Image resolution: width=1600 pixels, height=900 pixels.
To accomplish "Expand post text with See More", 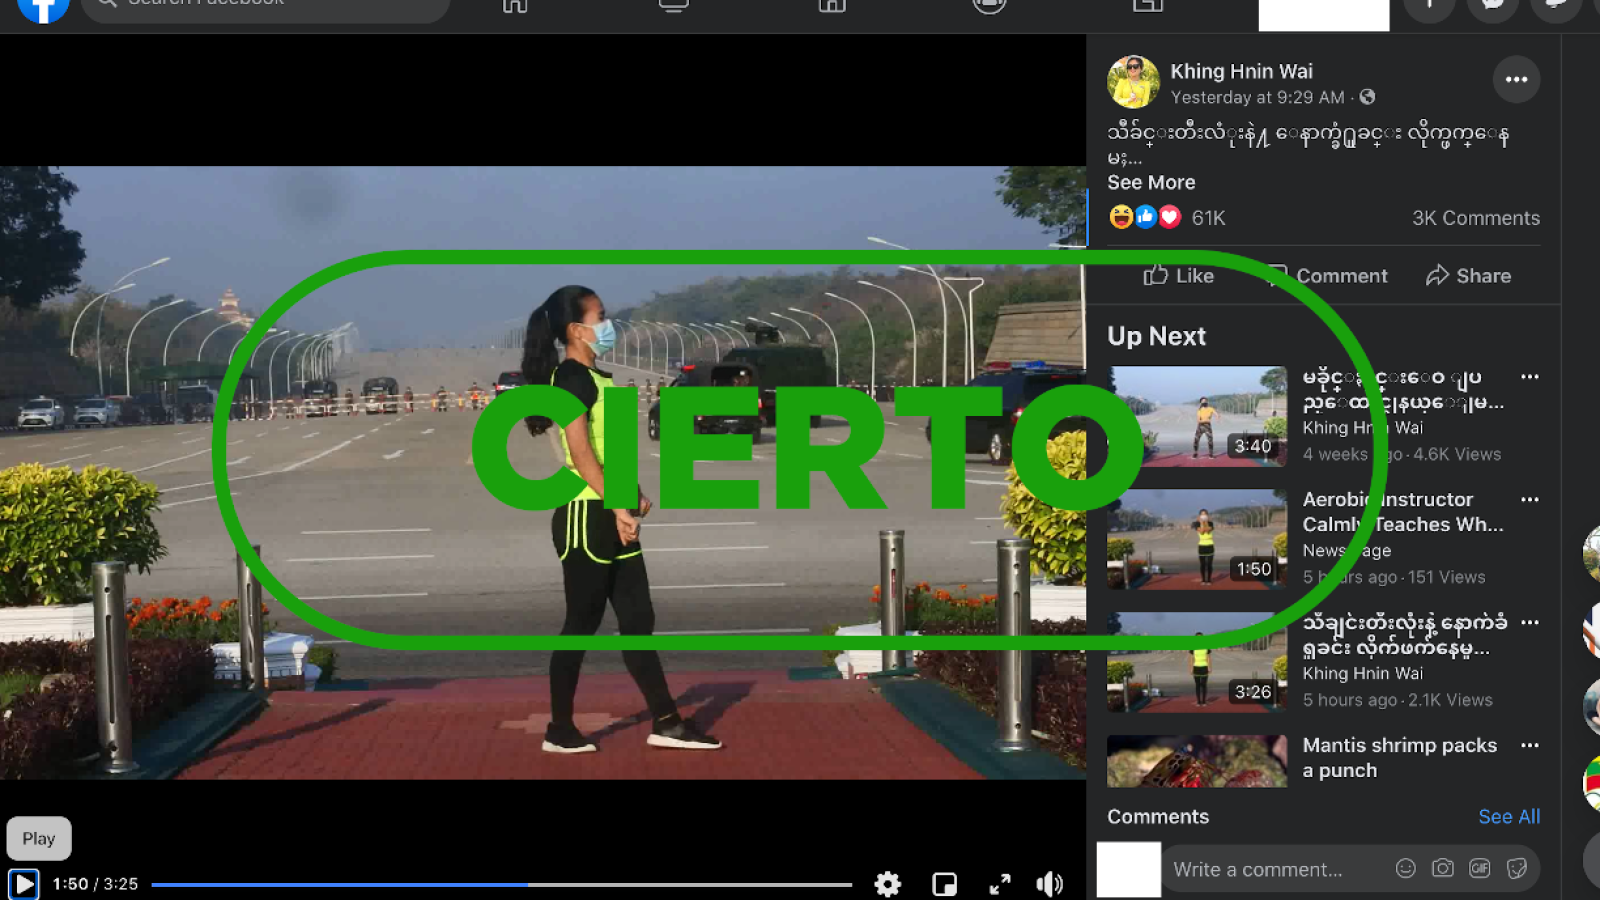I will pos(1150,183).
